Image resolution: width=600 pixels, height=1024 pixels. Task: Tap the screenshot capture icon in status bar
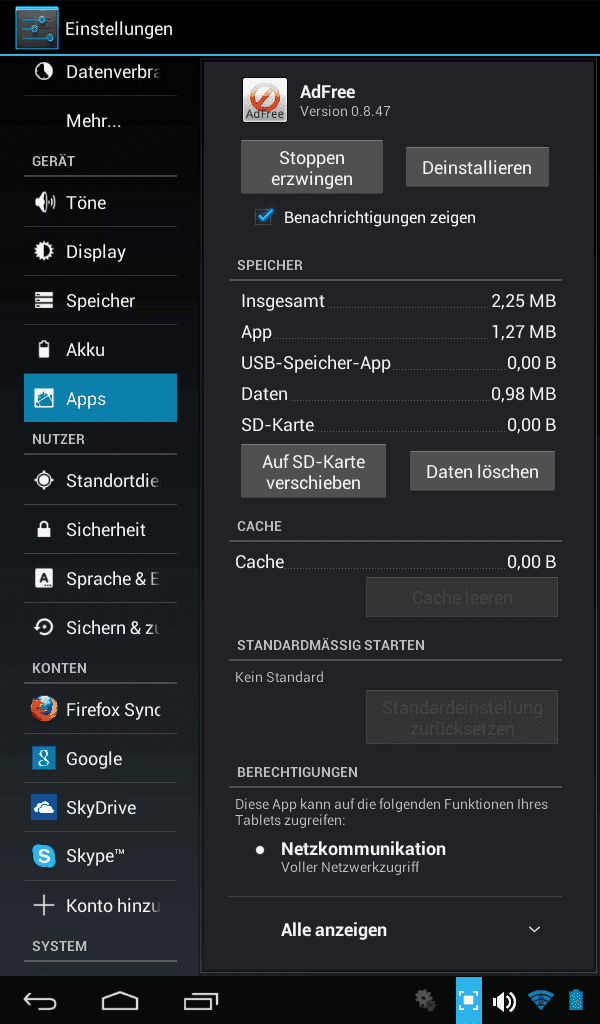[x=469, y=1000]
